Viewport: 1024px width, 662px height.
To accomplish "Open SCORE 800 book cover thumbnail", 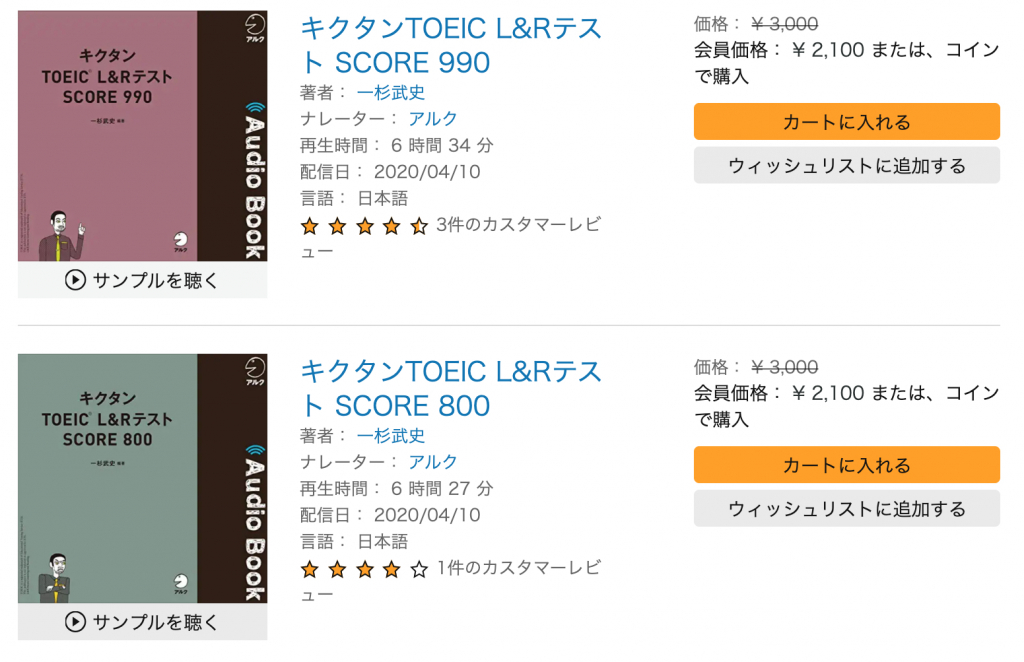I will (142, 478).
